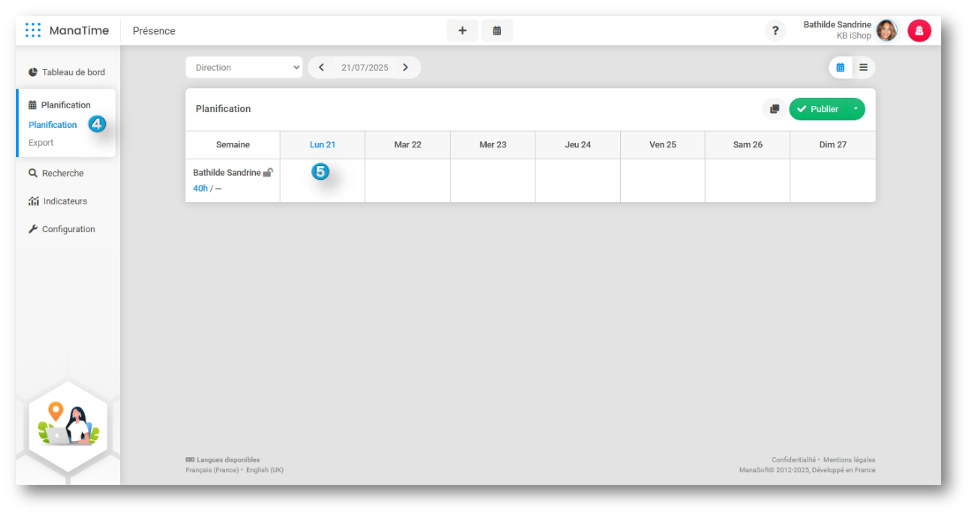Open the Direction dropdown selector
Viewport: 972px width, 516px height.
[244, 68]
